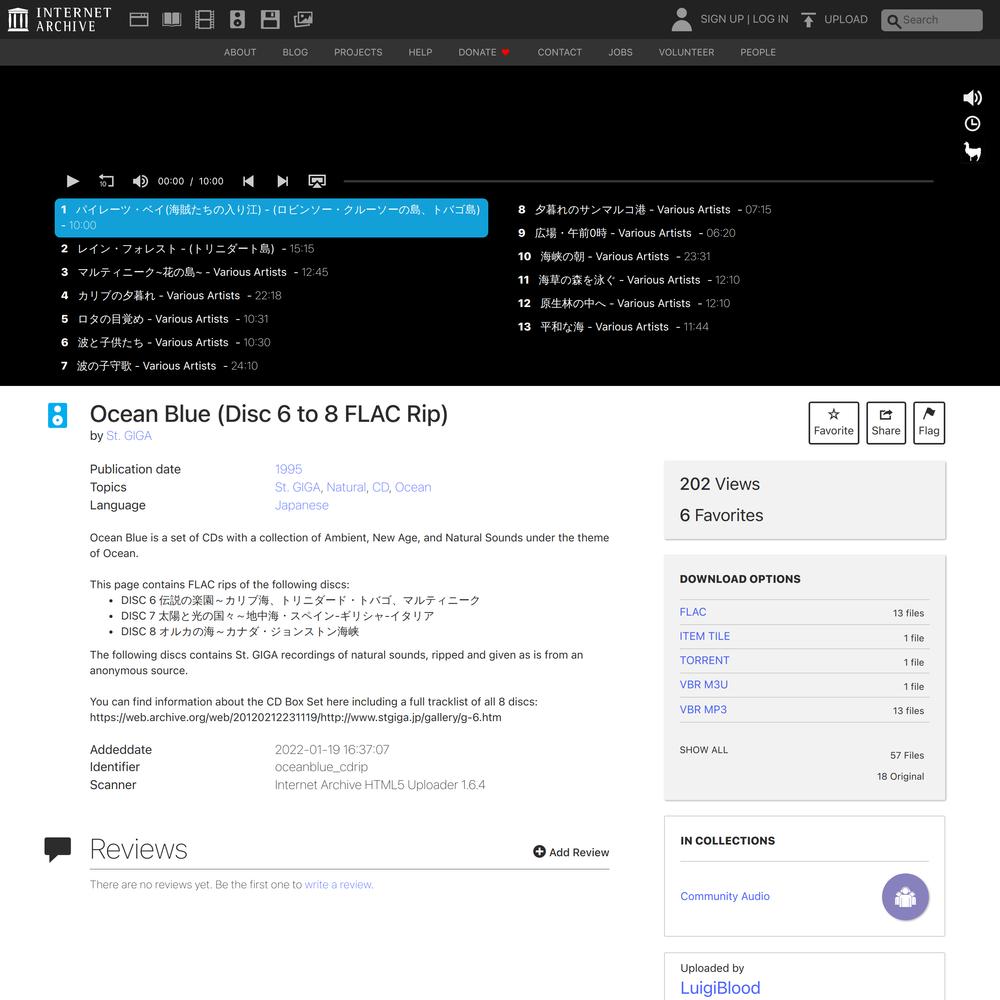Image resolution: width=1000 pixels, height=1000 pixels.
Task: Open the VOLUNTEER menu item
Action: tap(686, 52)
